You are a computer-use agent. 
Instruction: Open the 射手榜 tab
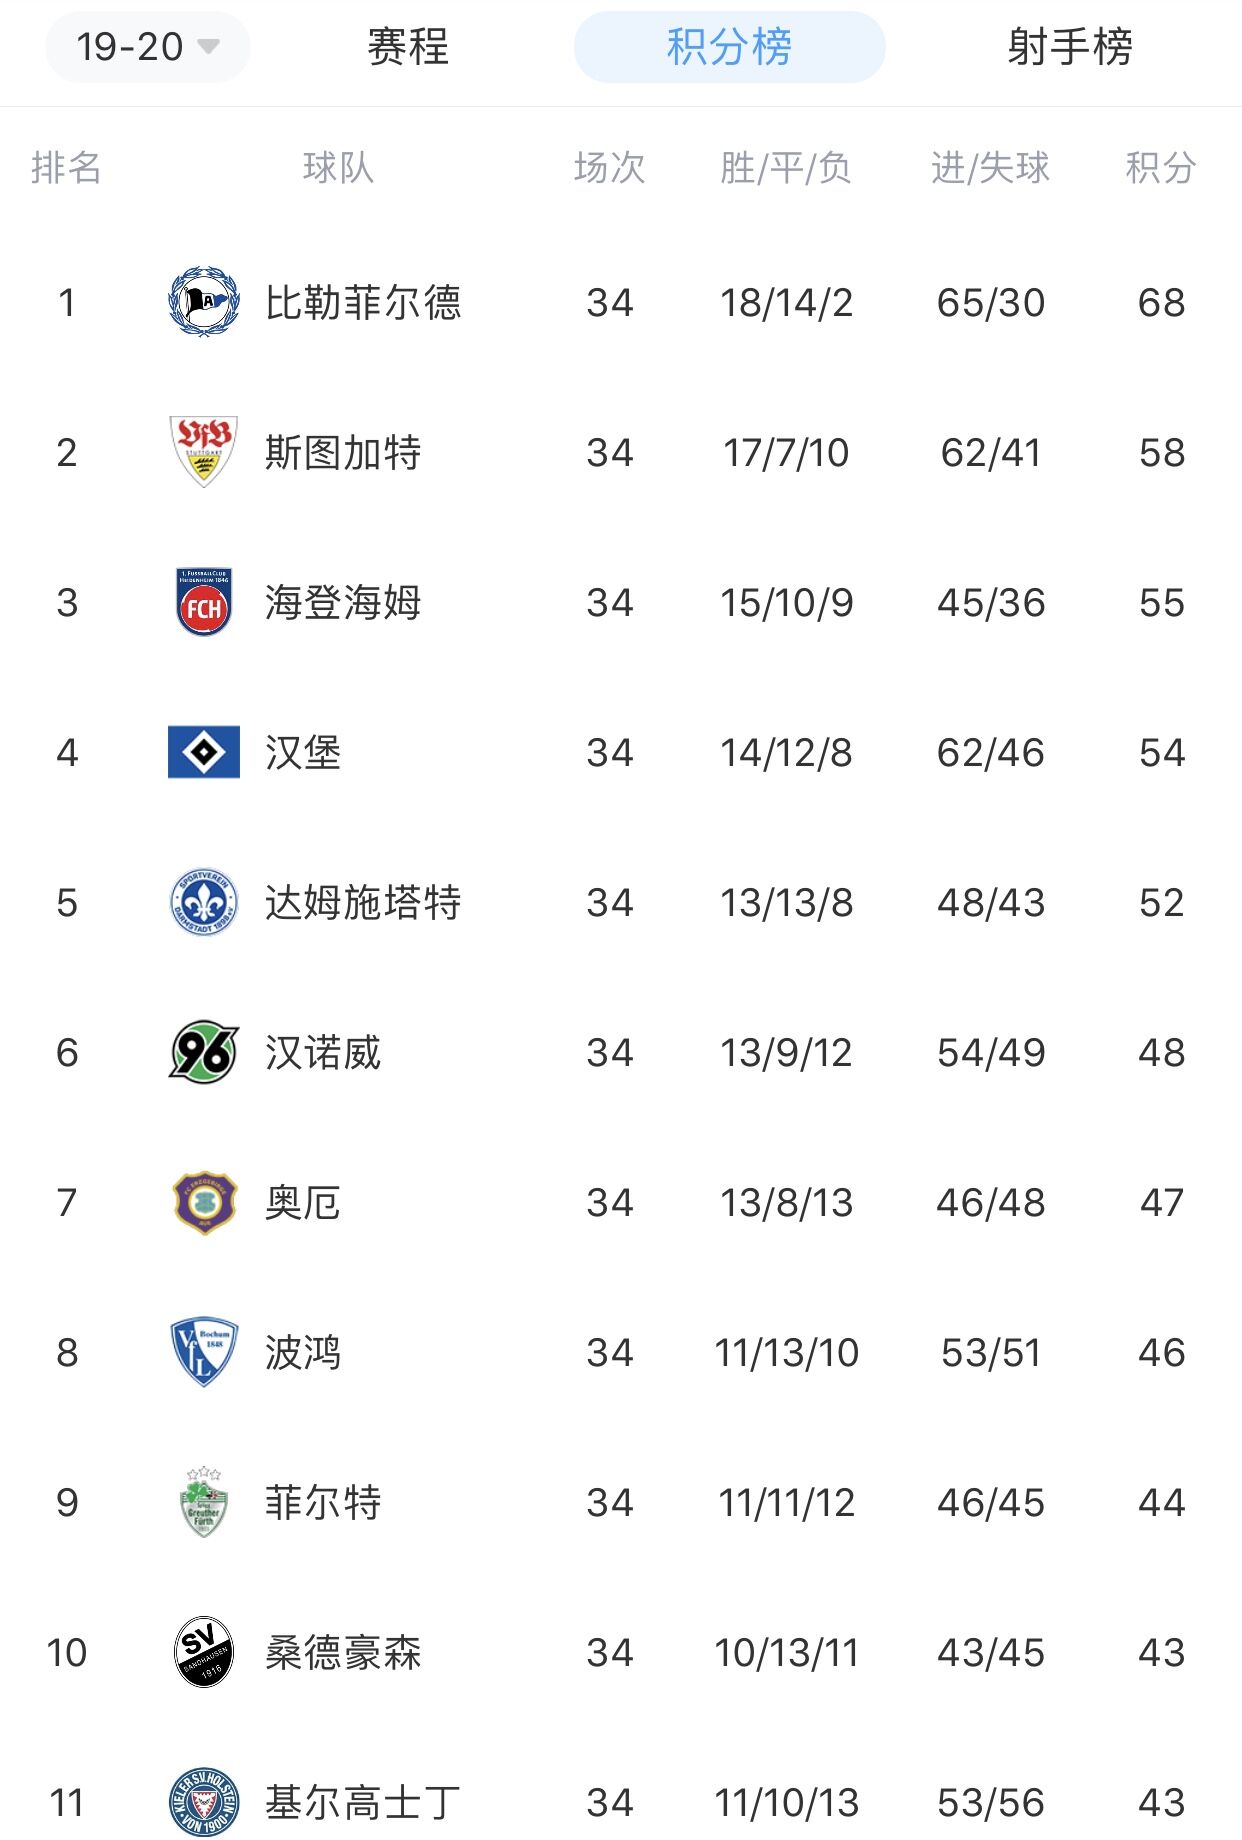coord(1070,47)
